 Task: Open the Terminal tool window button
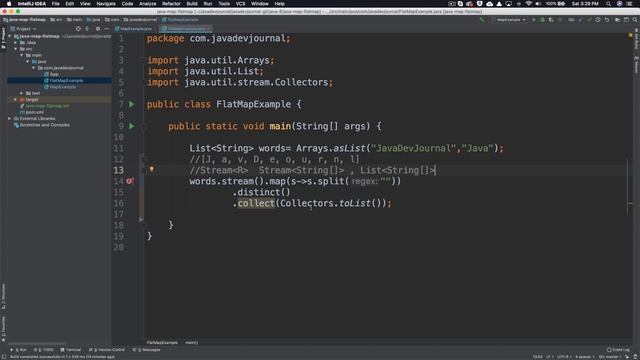(71, 350)
